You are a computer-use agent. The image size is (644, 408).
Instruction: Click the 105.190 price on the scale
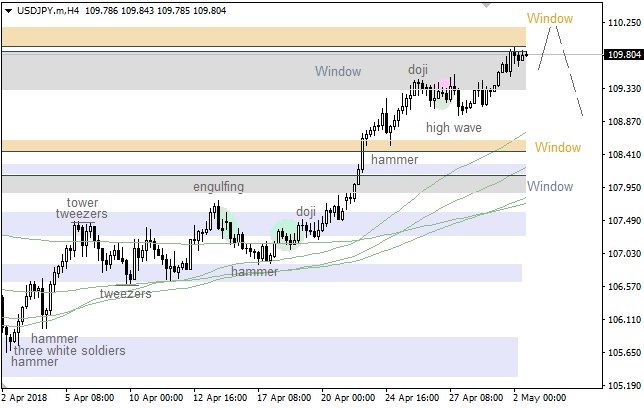(623, 385)
